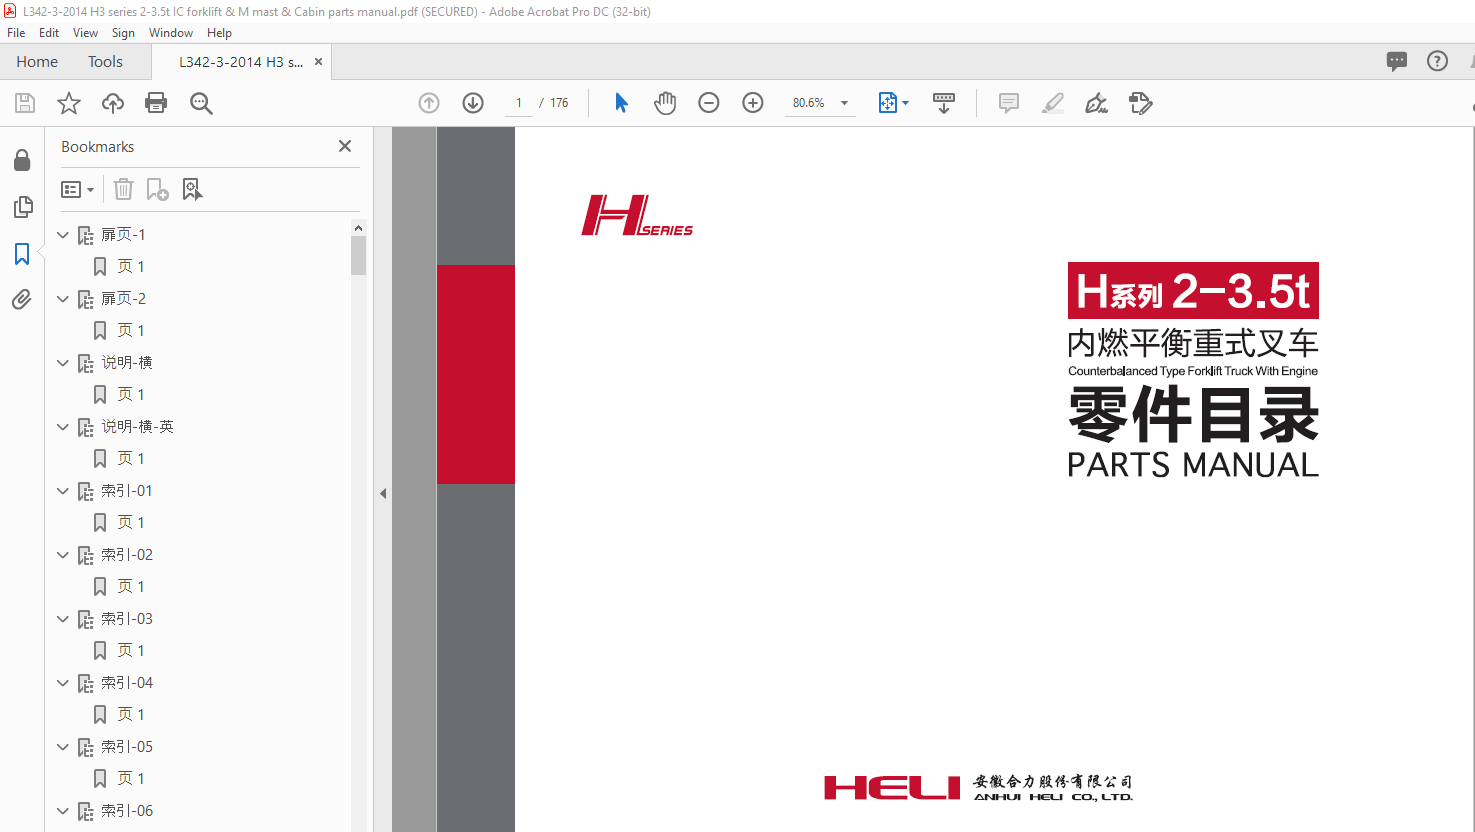Add a sticky note comment
The width and height of the screenshot is (1475, 832).
tap(1009, 103)
